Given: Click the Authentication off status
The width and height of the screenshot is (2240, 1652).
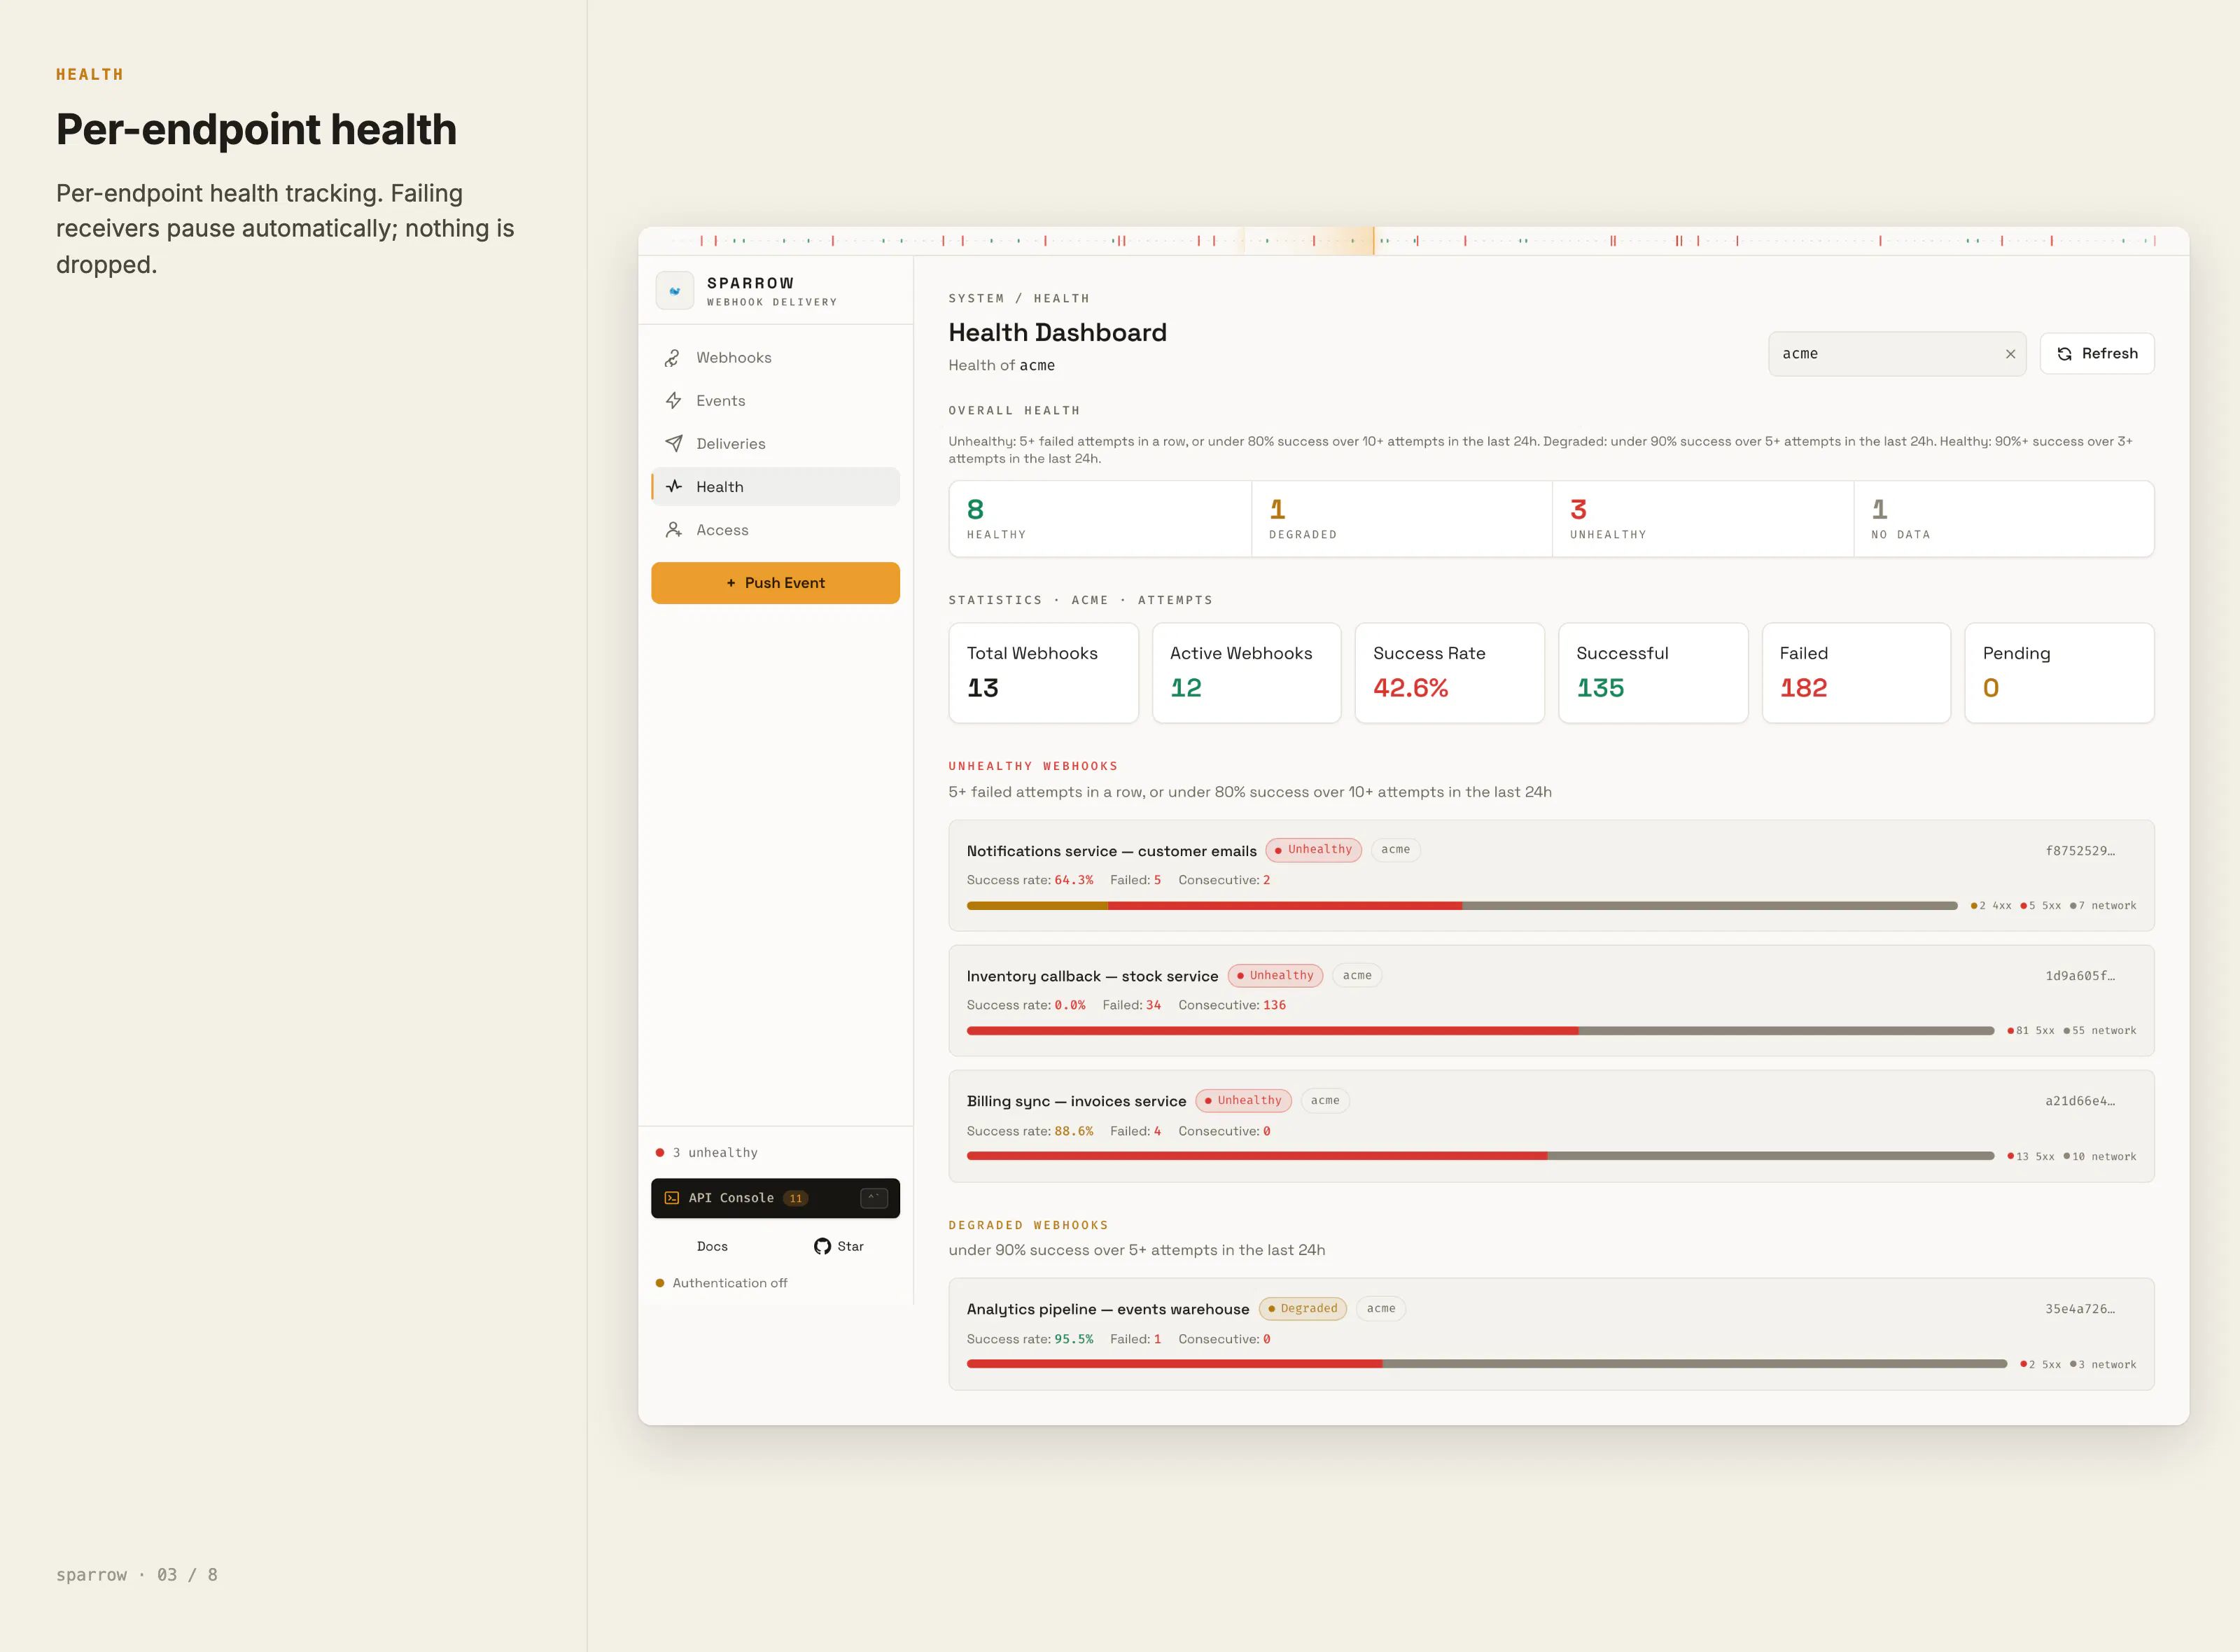Looking at the screenshot, I should [721, 1283].
